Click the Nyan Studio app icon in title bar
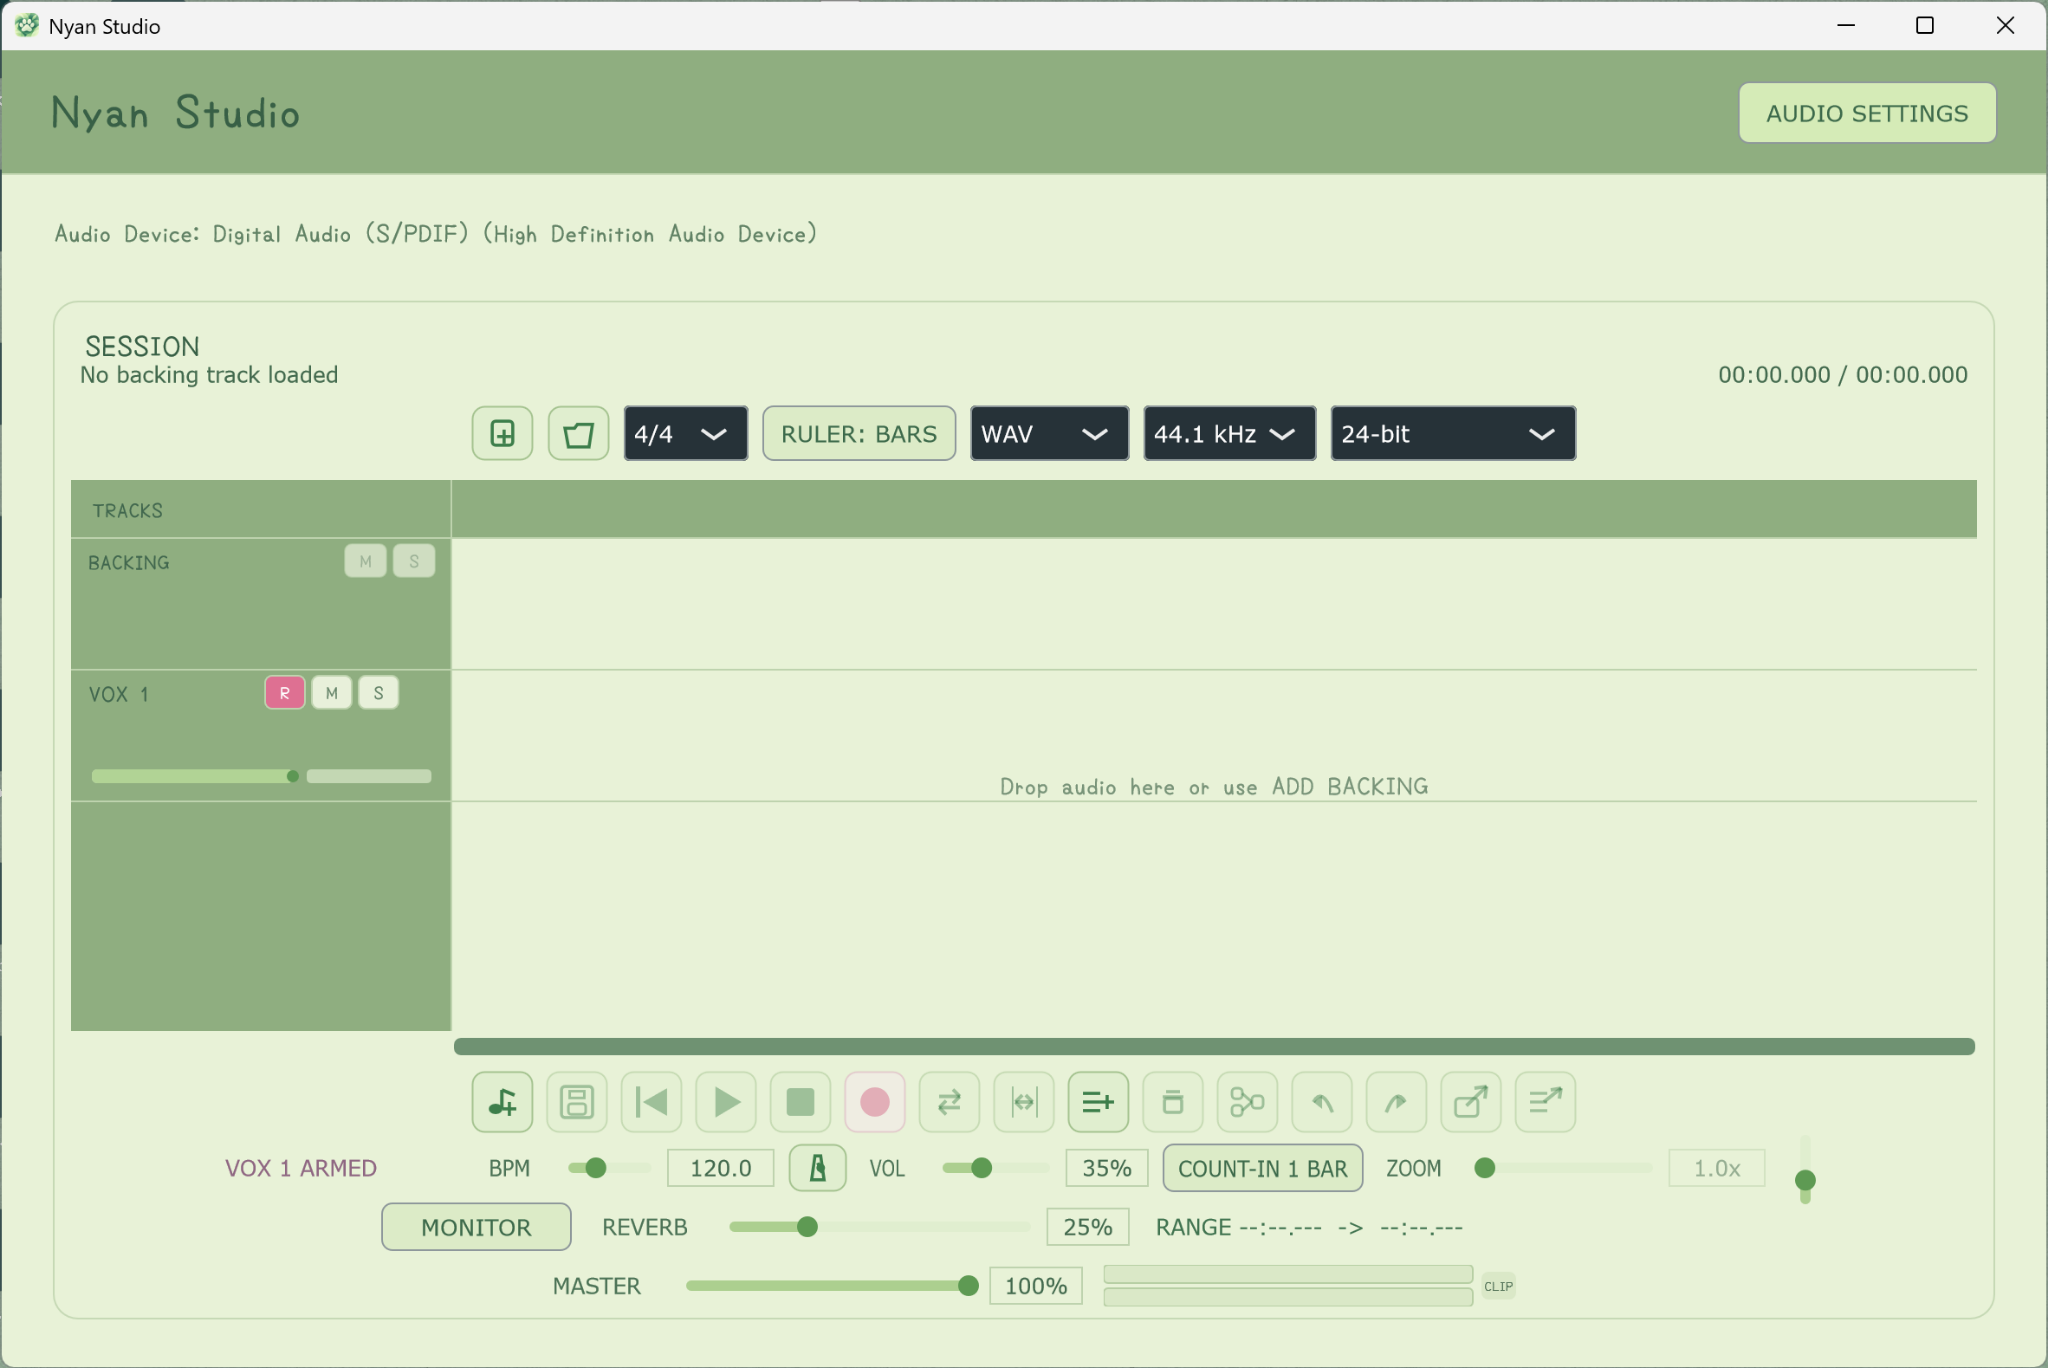The width and height of the screenshot is (2048, 1368). pyautogui.click(x=27, y=25)
